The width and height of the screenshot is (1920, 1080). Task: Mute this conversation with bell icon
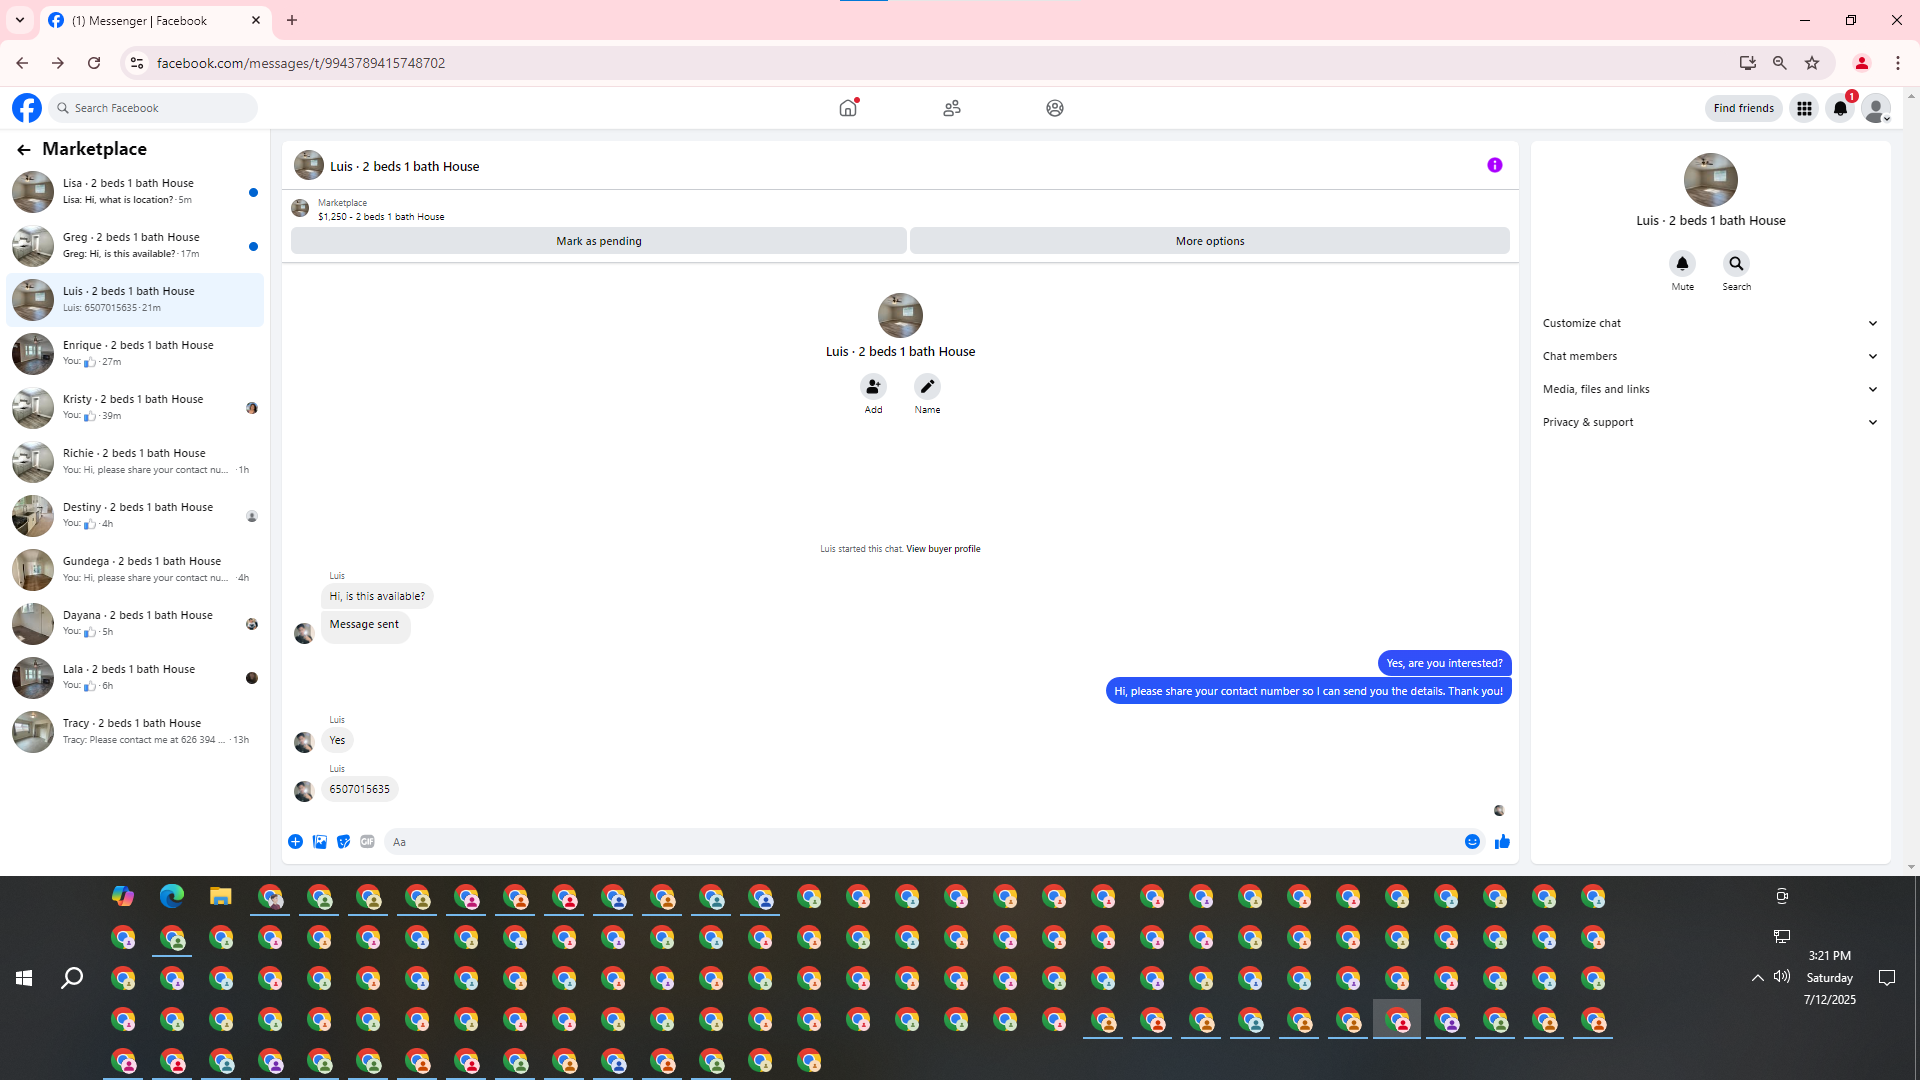point(1682,264)
